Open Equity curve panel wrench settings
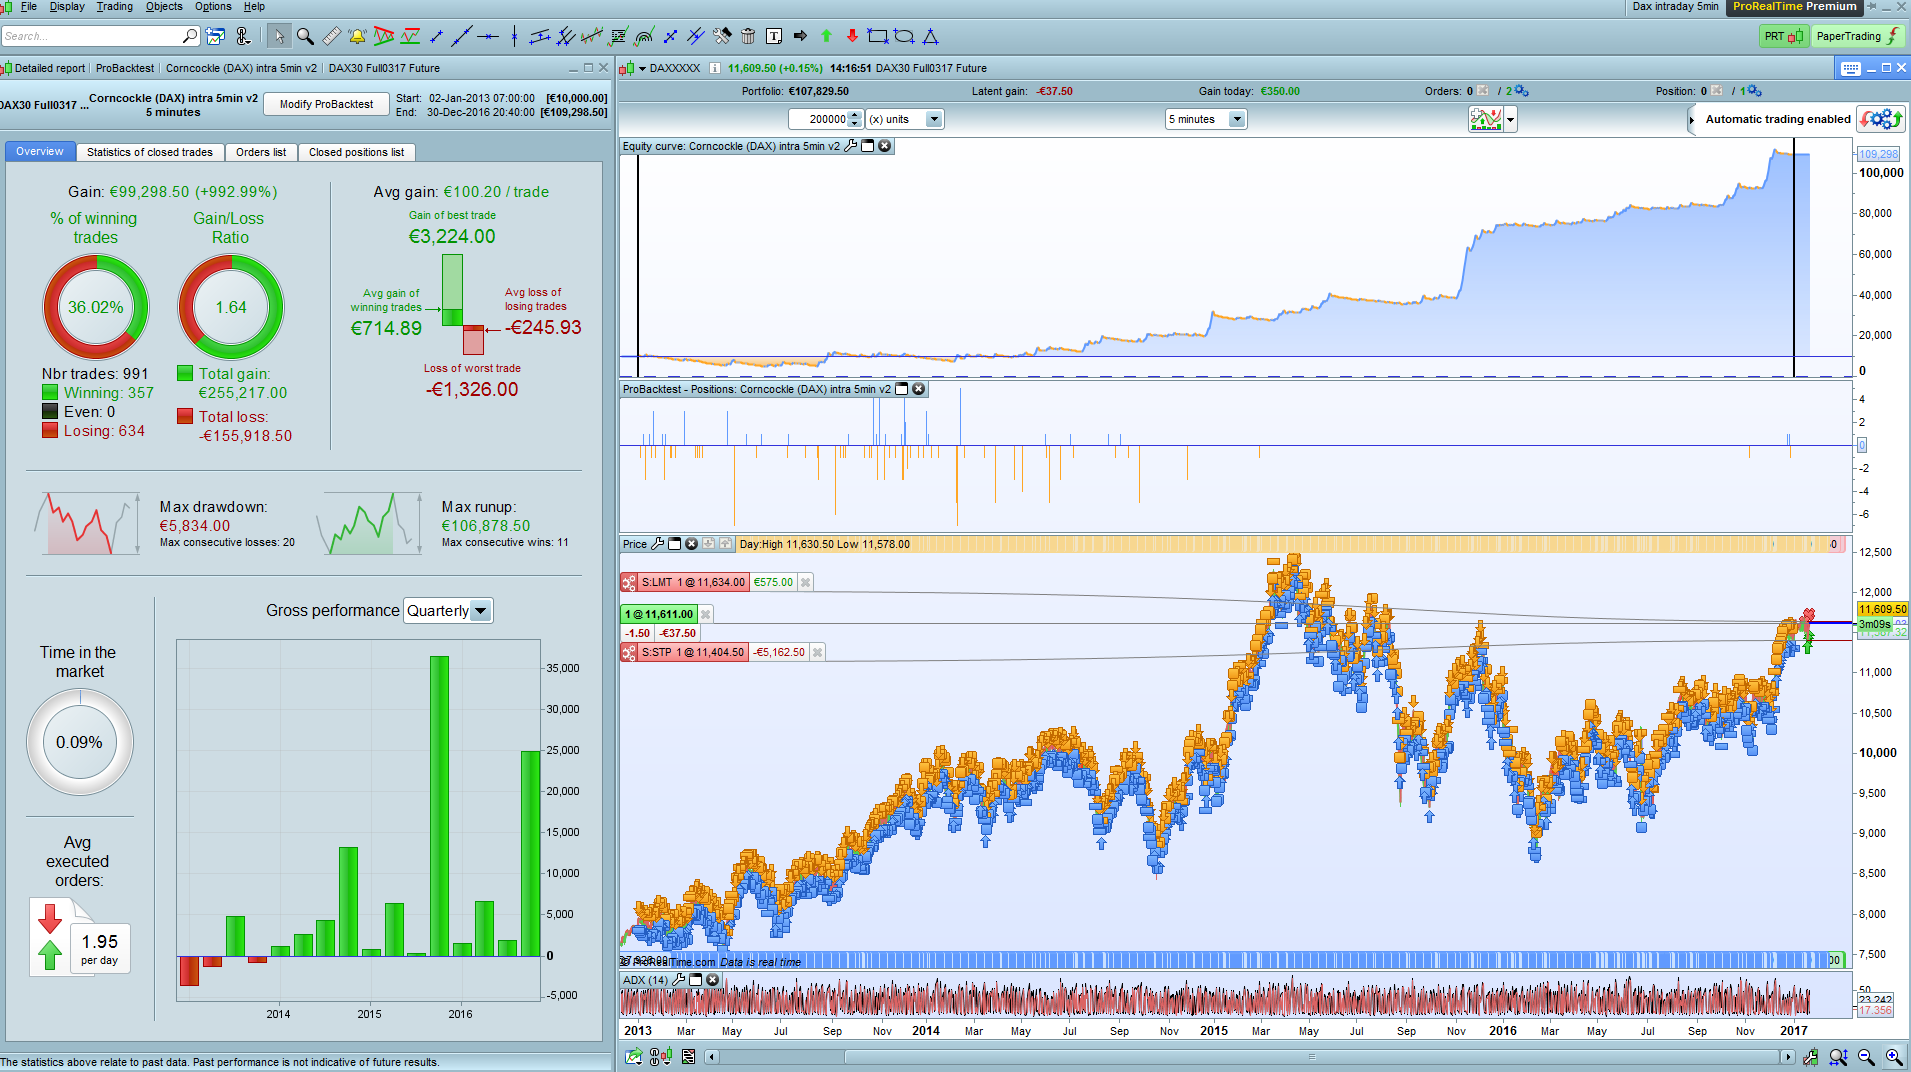Image resolution: width=1911 pixels, height=1072 pixels. [851, 146]
